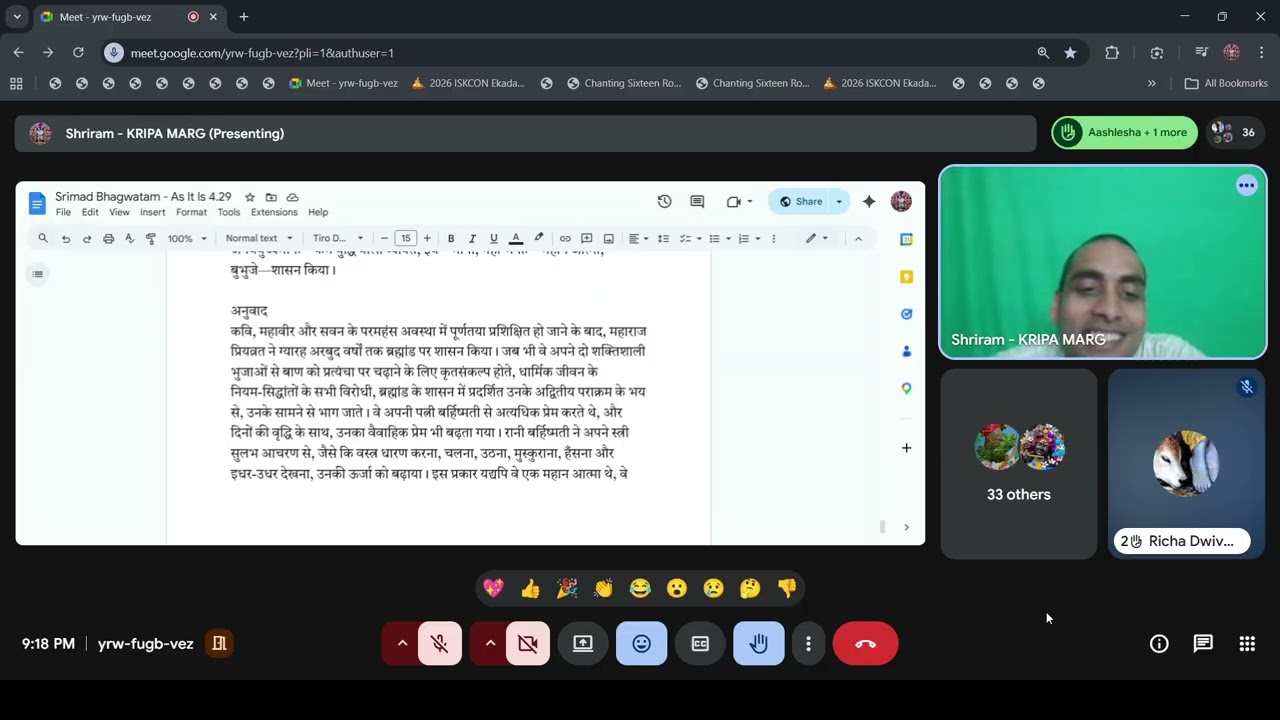Open the Edit menu

(90, 212)
